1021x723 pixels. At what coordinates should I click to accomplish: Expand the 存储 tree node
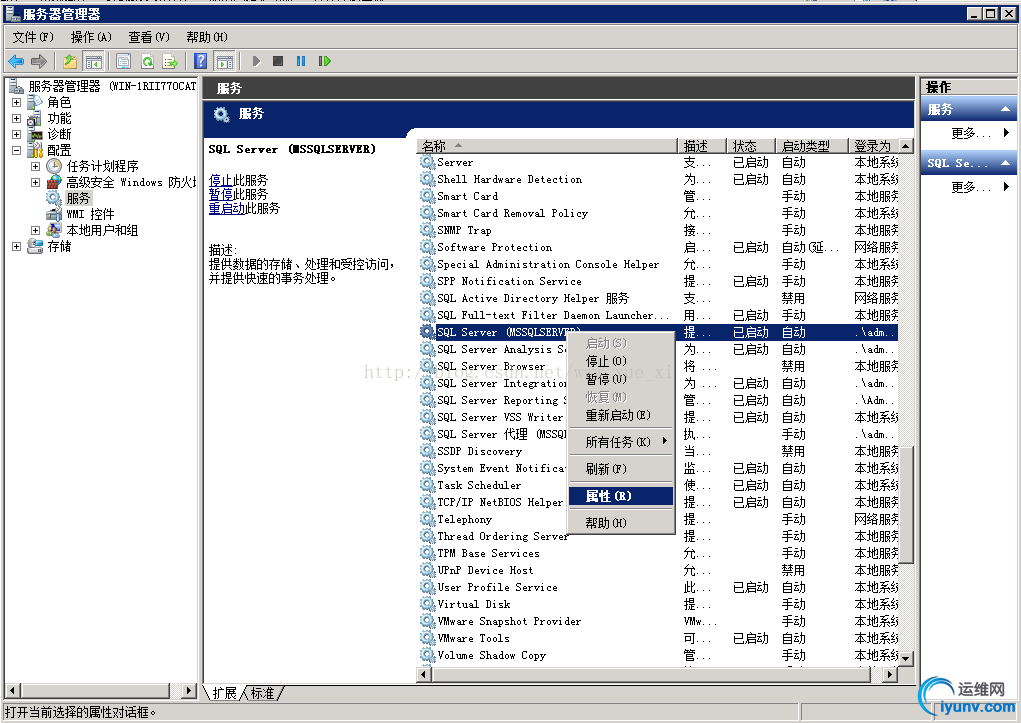(16, 246)
